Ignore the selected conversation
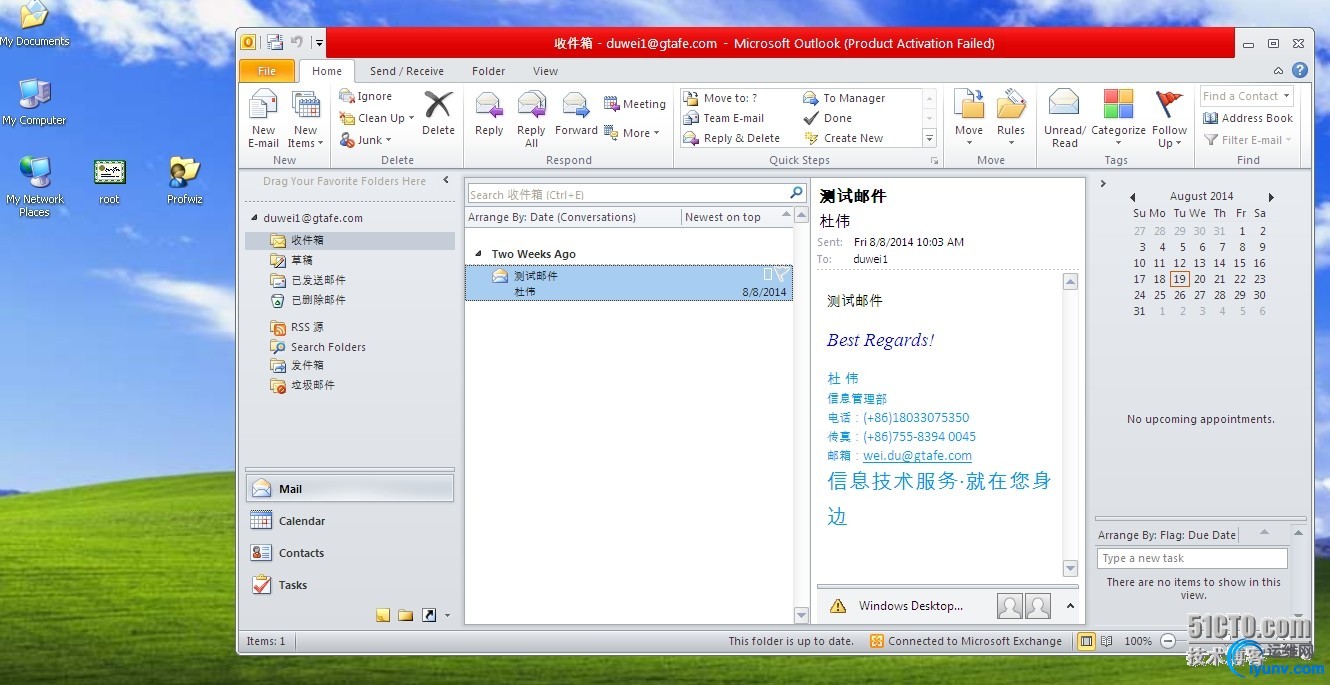 point(366,96)
